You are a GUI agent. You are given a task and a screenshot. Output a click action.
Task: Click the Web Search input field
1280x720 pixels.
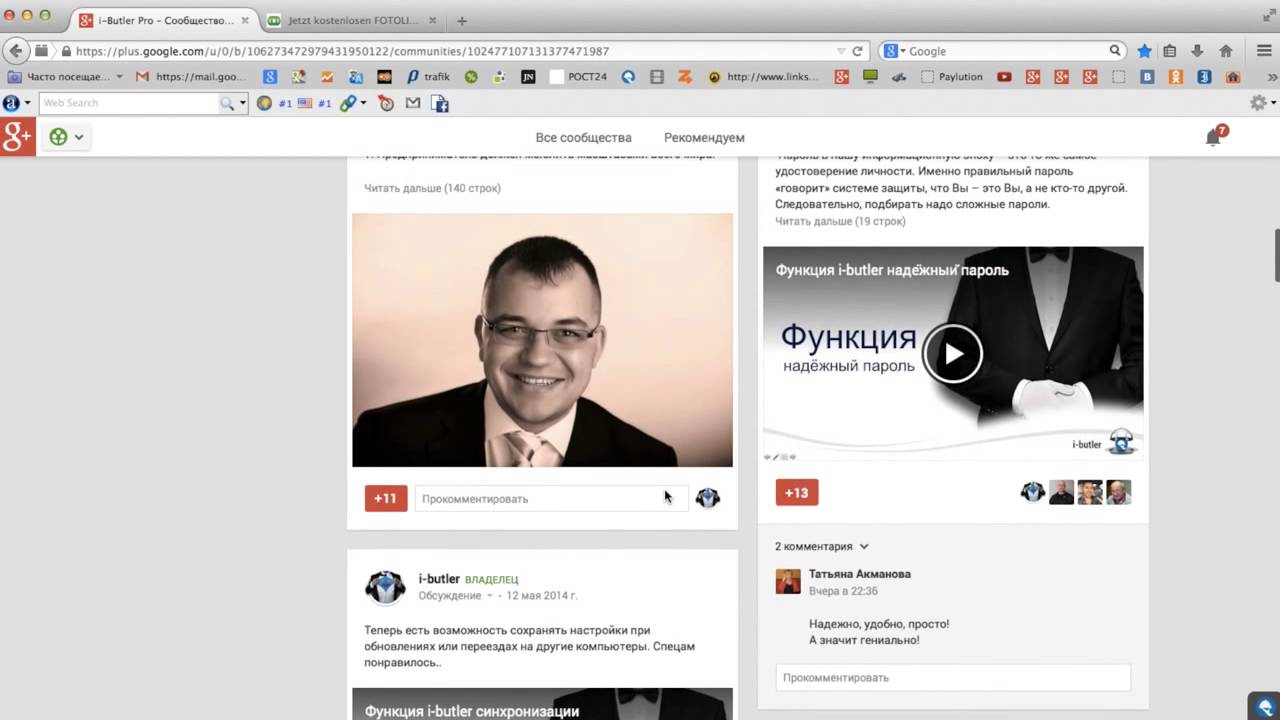[x=130, y=103]
